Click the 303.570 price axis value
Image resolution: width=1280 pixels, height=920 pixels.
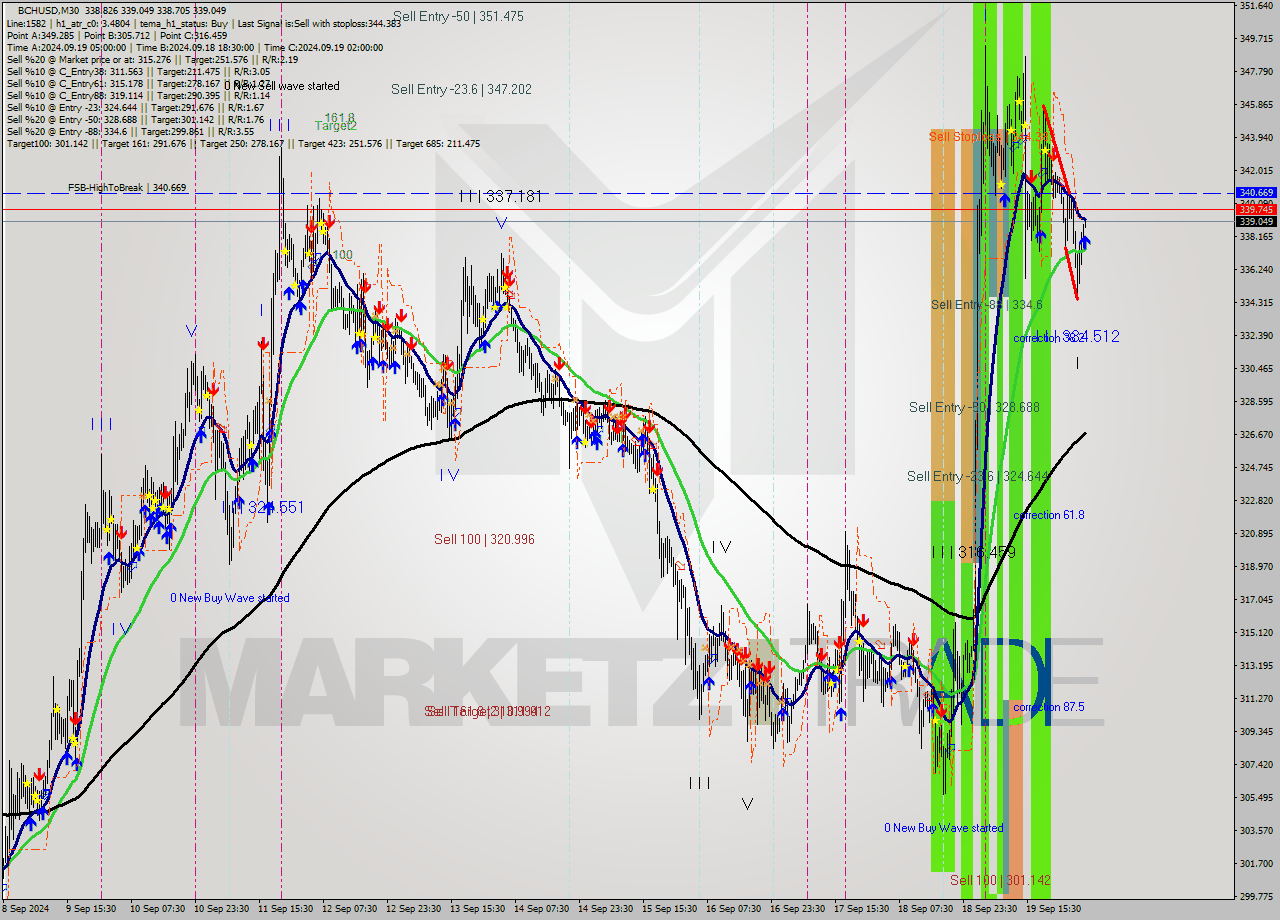[1256, 830]
